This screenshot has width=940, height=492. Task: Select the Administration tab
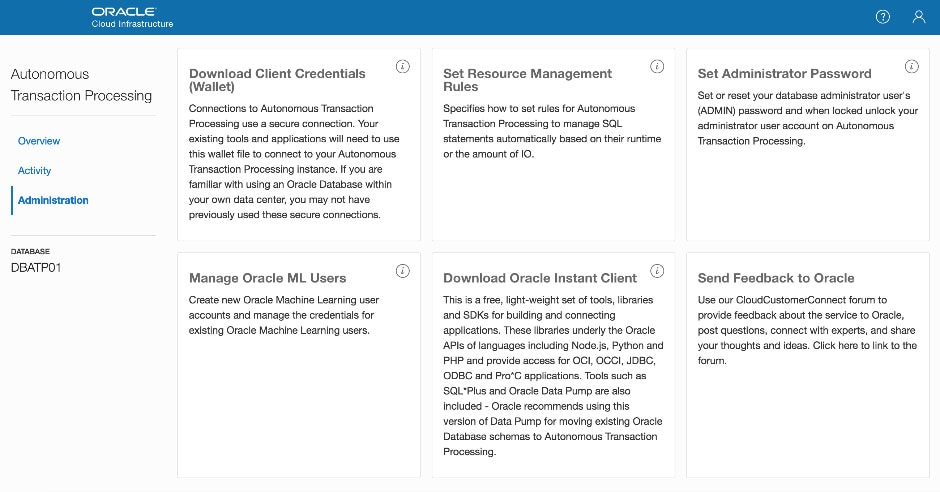pyautogui.click(x=53, y=200)
